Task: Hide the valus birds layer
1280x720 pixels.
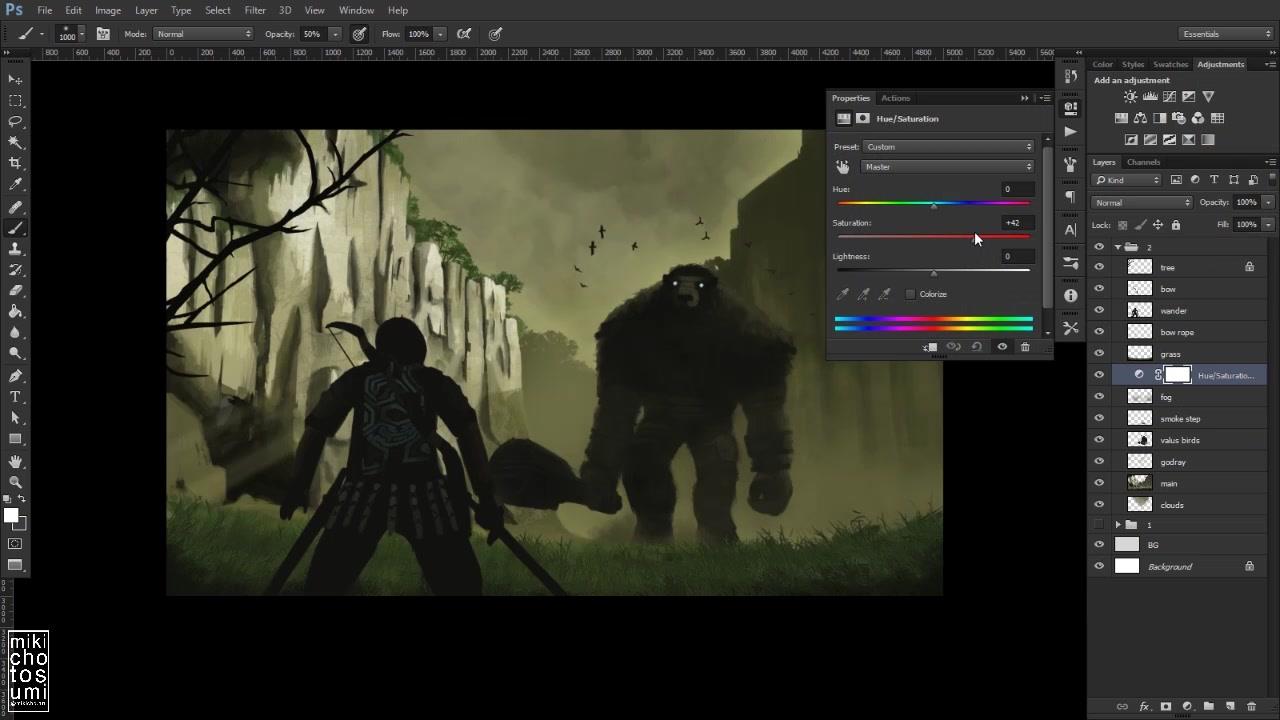Action: [x=1099, y=440]
